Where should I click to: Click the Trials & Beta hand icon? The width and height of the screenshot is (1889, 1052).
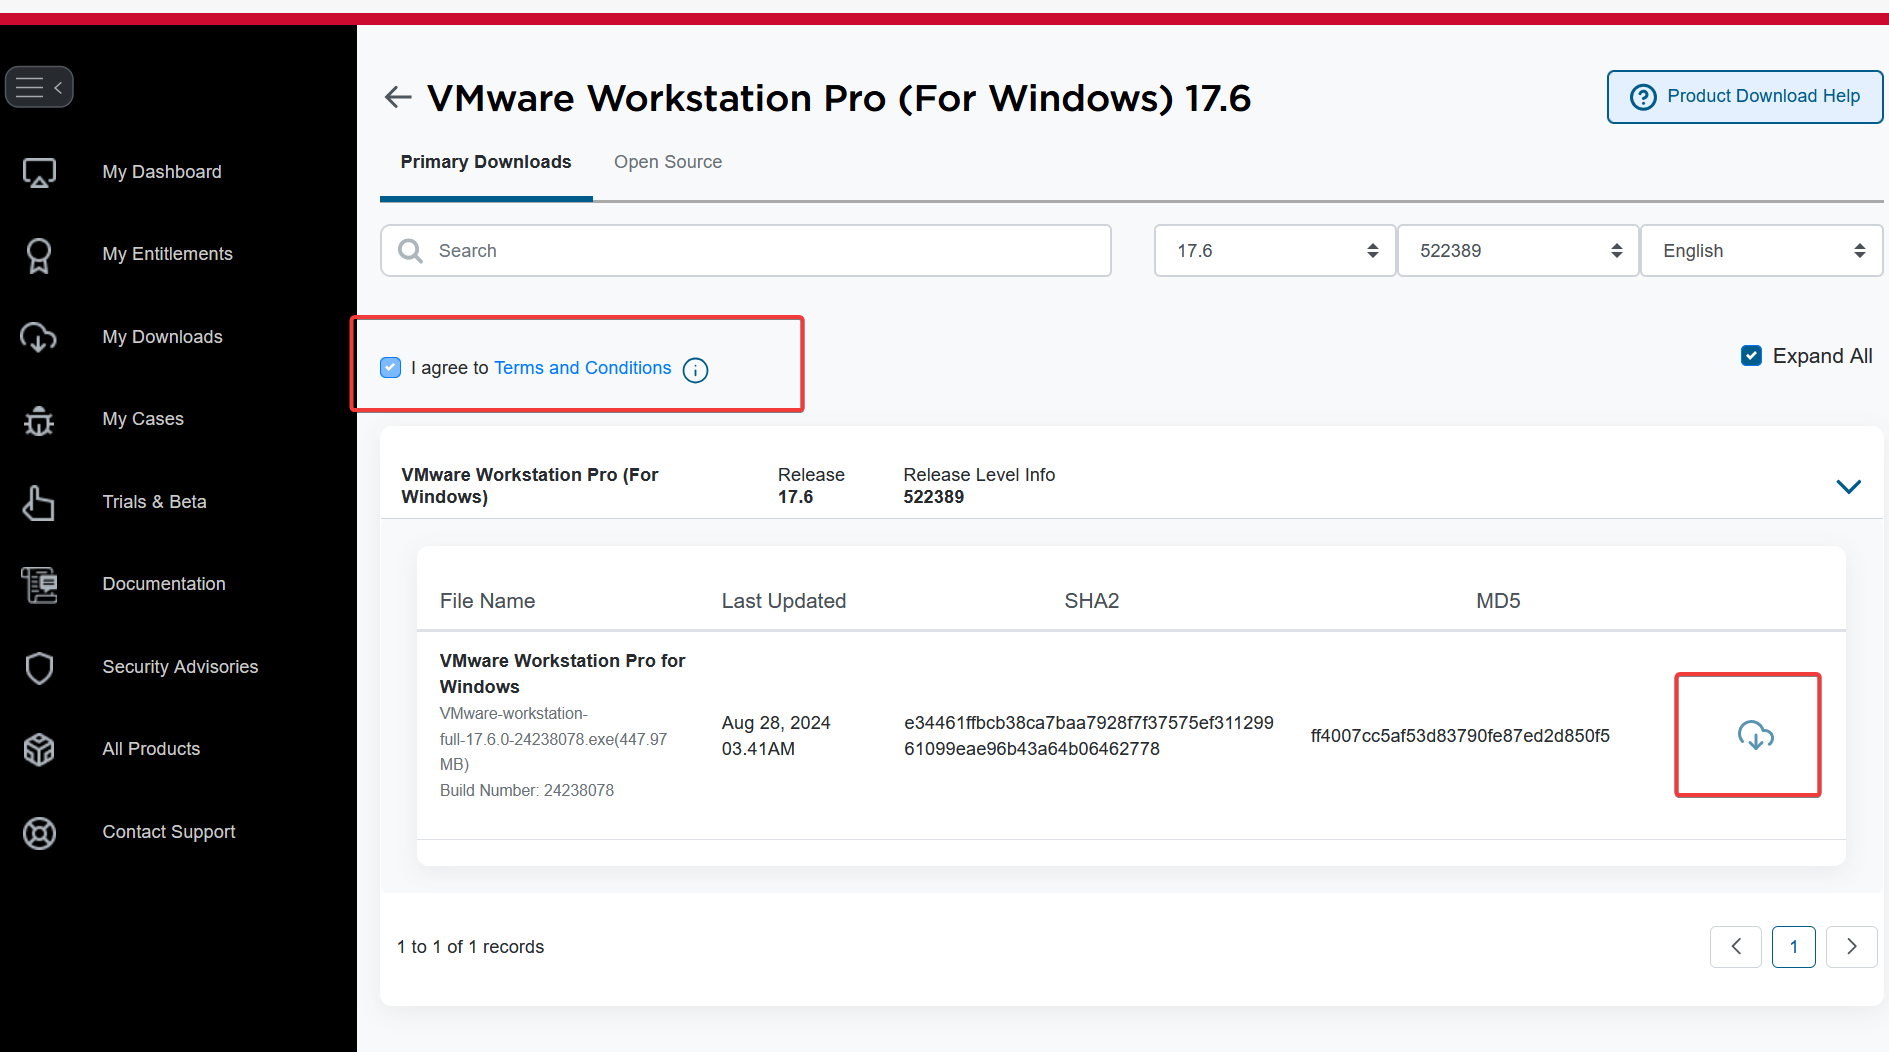[39, 503]
